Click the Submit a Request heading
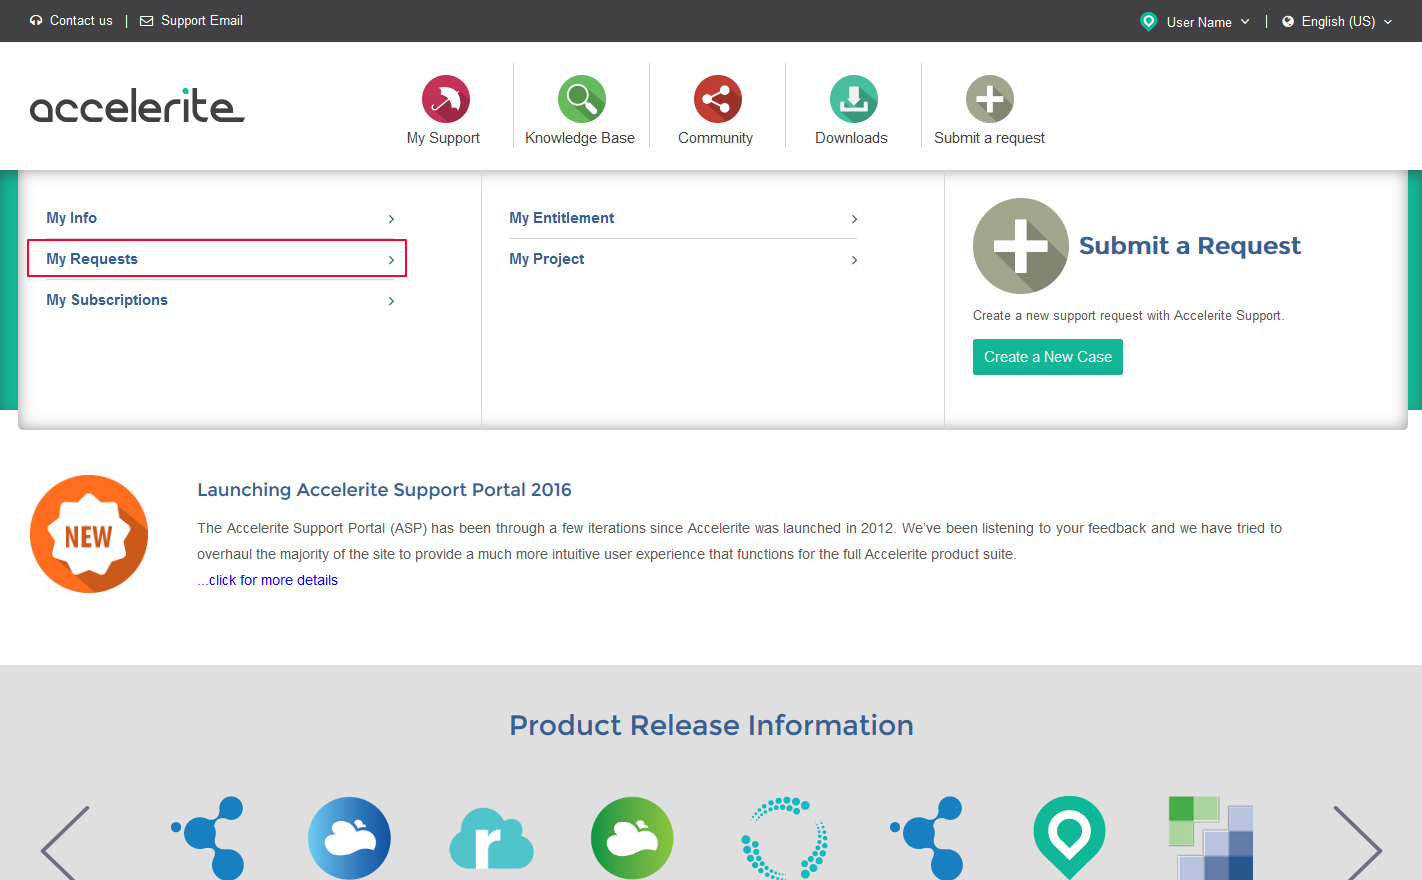 click(x=1190, y=246)
